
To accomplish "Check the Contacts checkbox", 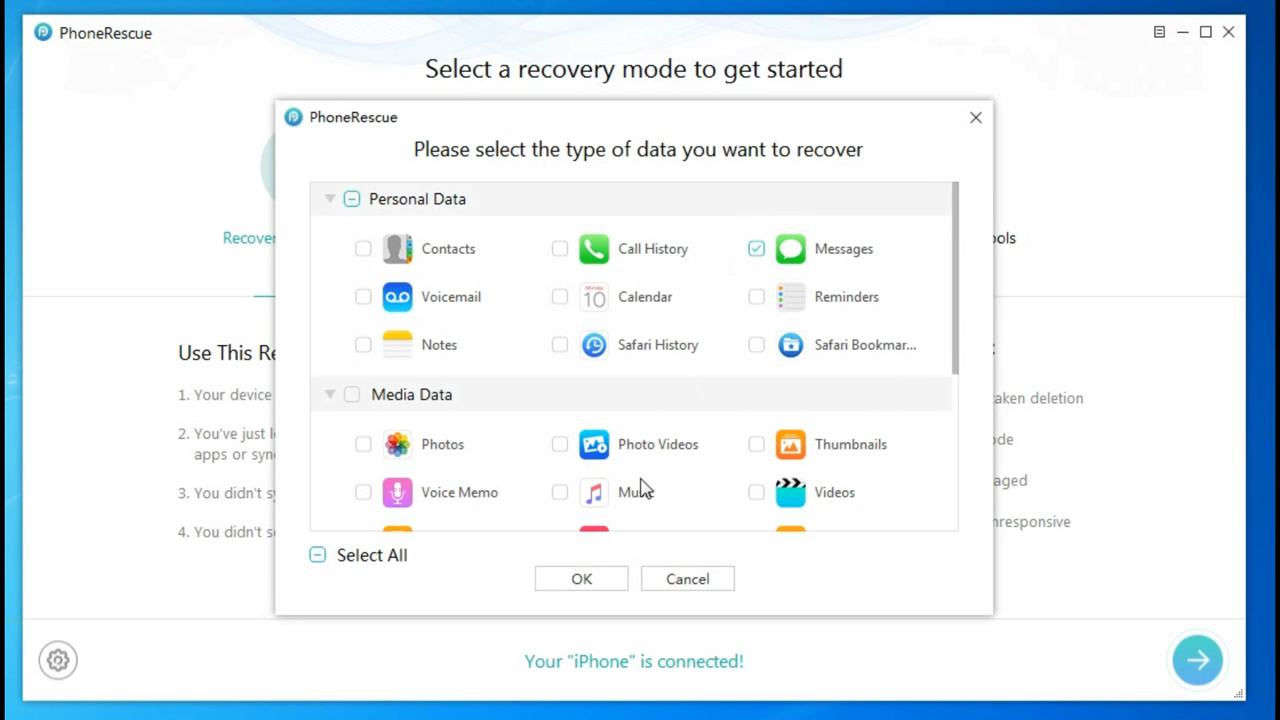I will tap(363, 249).
